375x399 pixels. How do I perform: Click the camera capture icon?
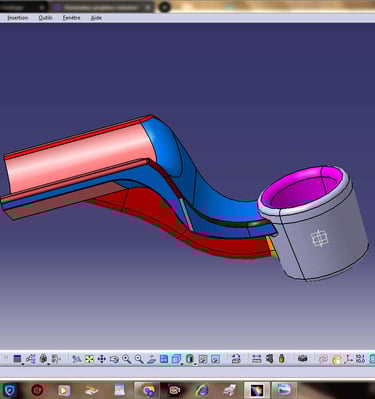302,358
